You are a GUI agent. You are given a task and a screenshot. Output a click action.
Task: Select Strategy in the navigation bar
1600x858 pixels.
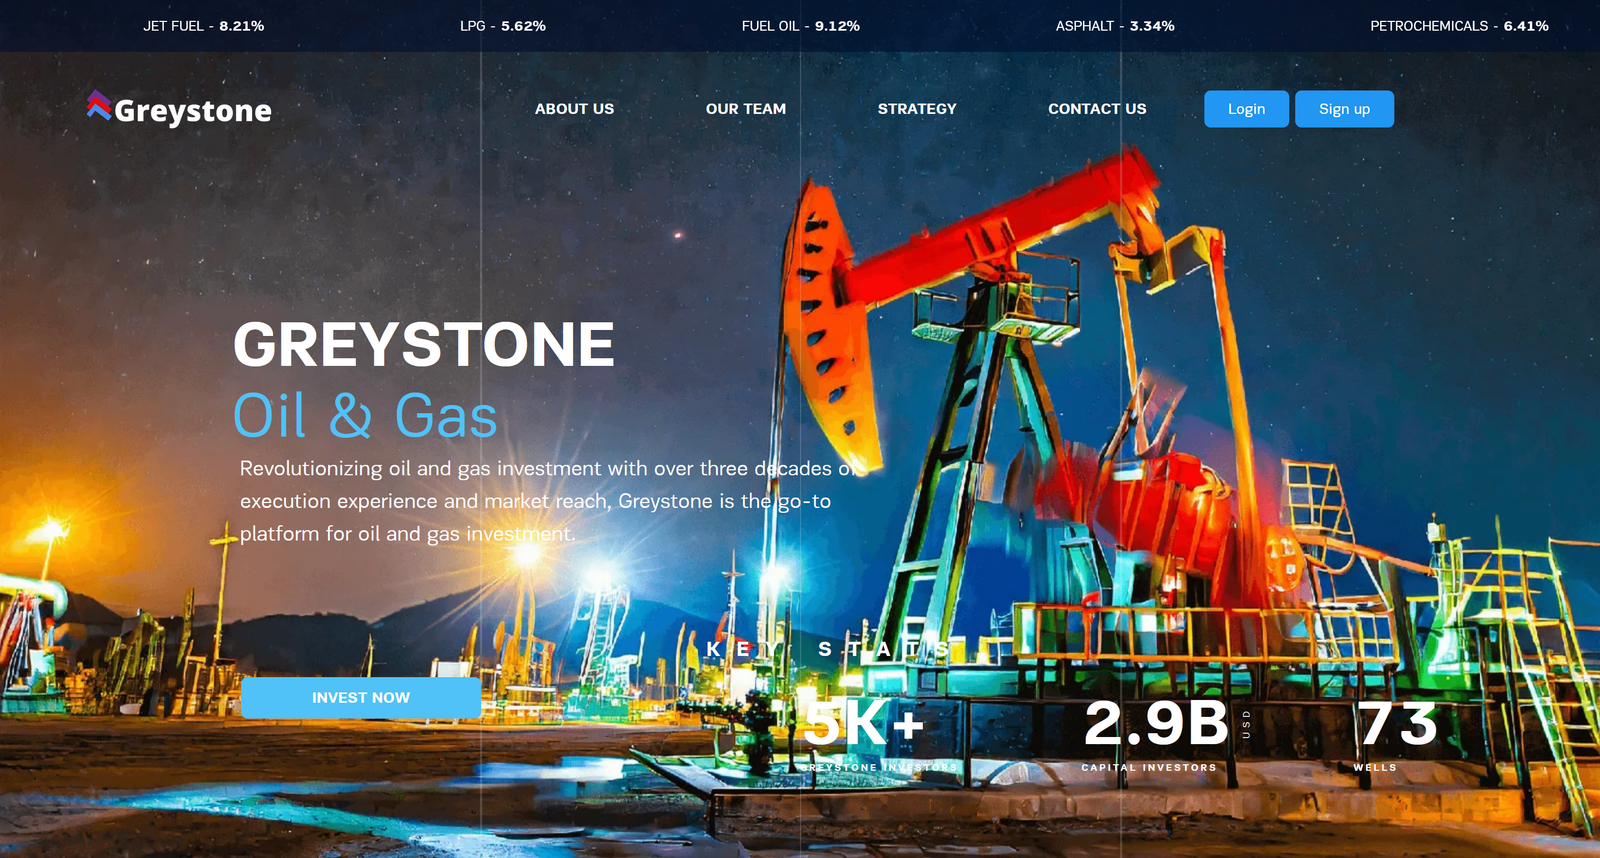coord(916,109)
